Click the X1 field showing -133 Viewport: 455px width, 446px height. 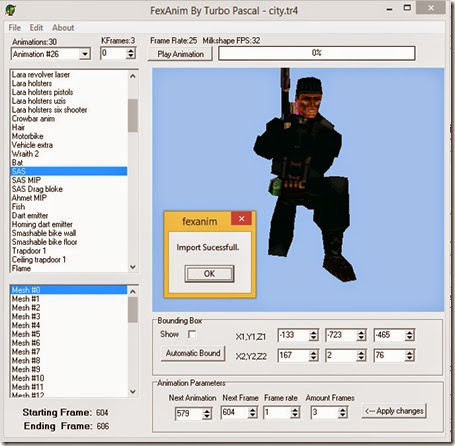tap(293, 335)
